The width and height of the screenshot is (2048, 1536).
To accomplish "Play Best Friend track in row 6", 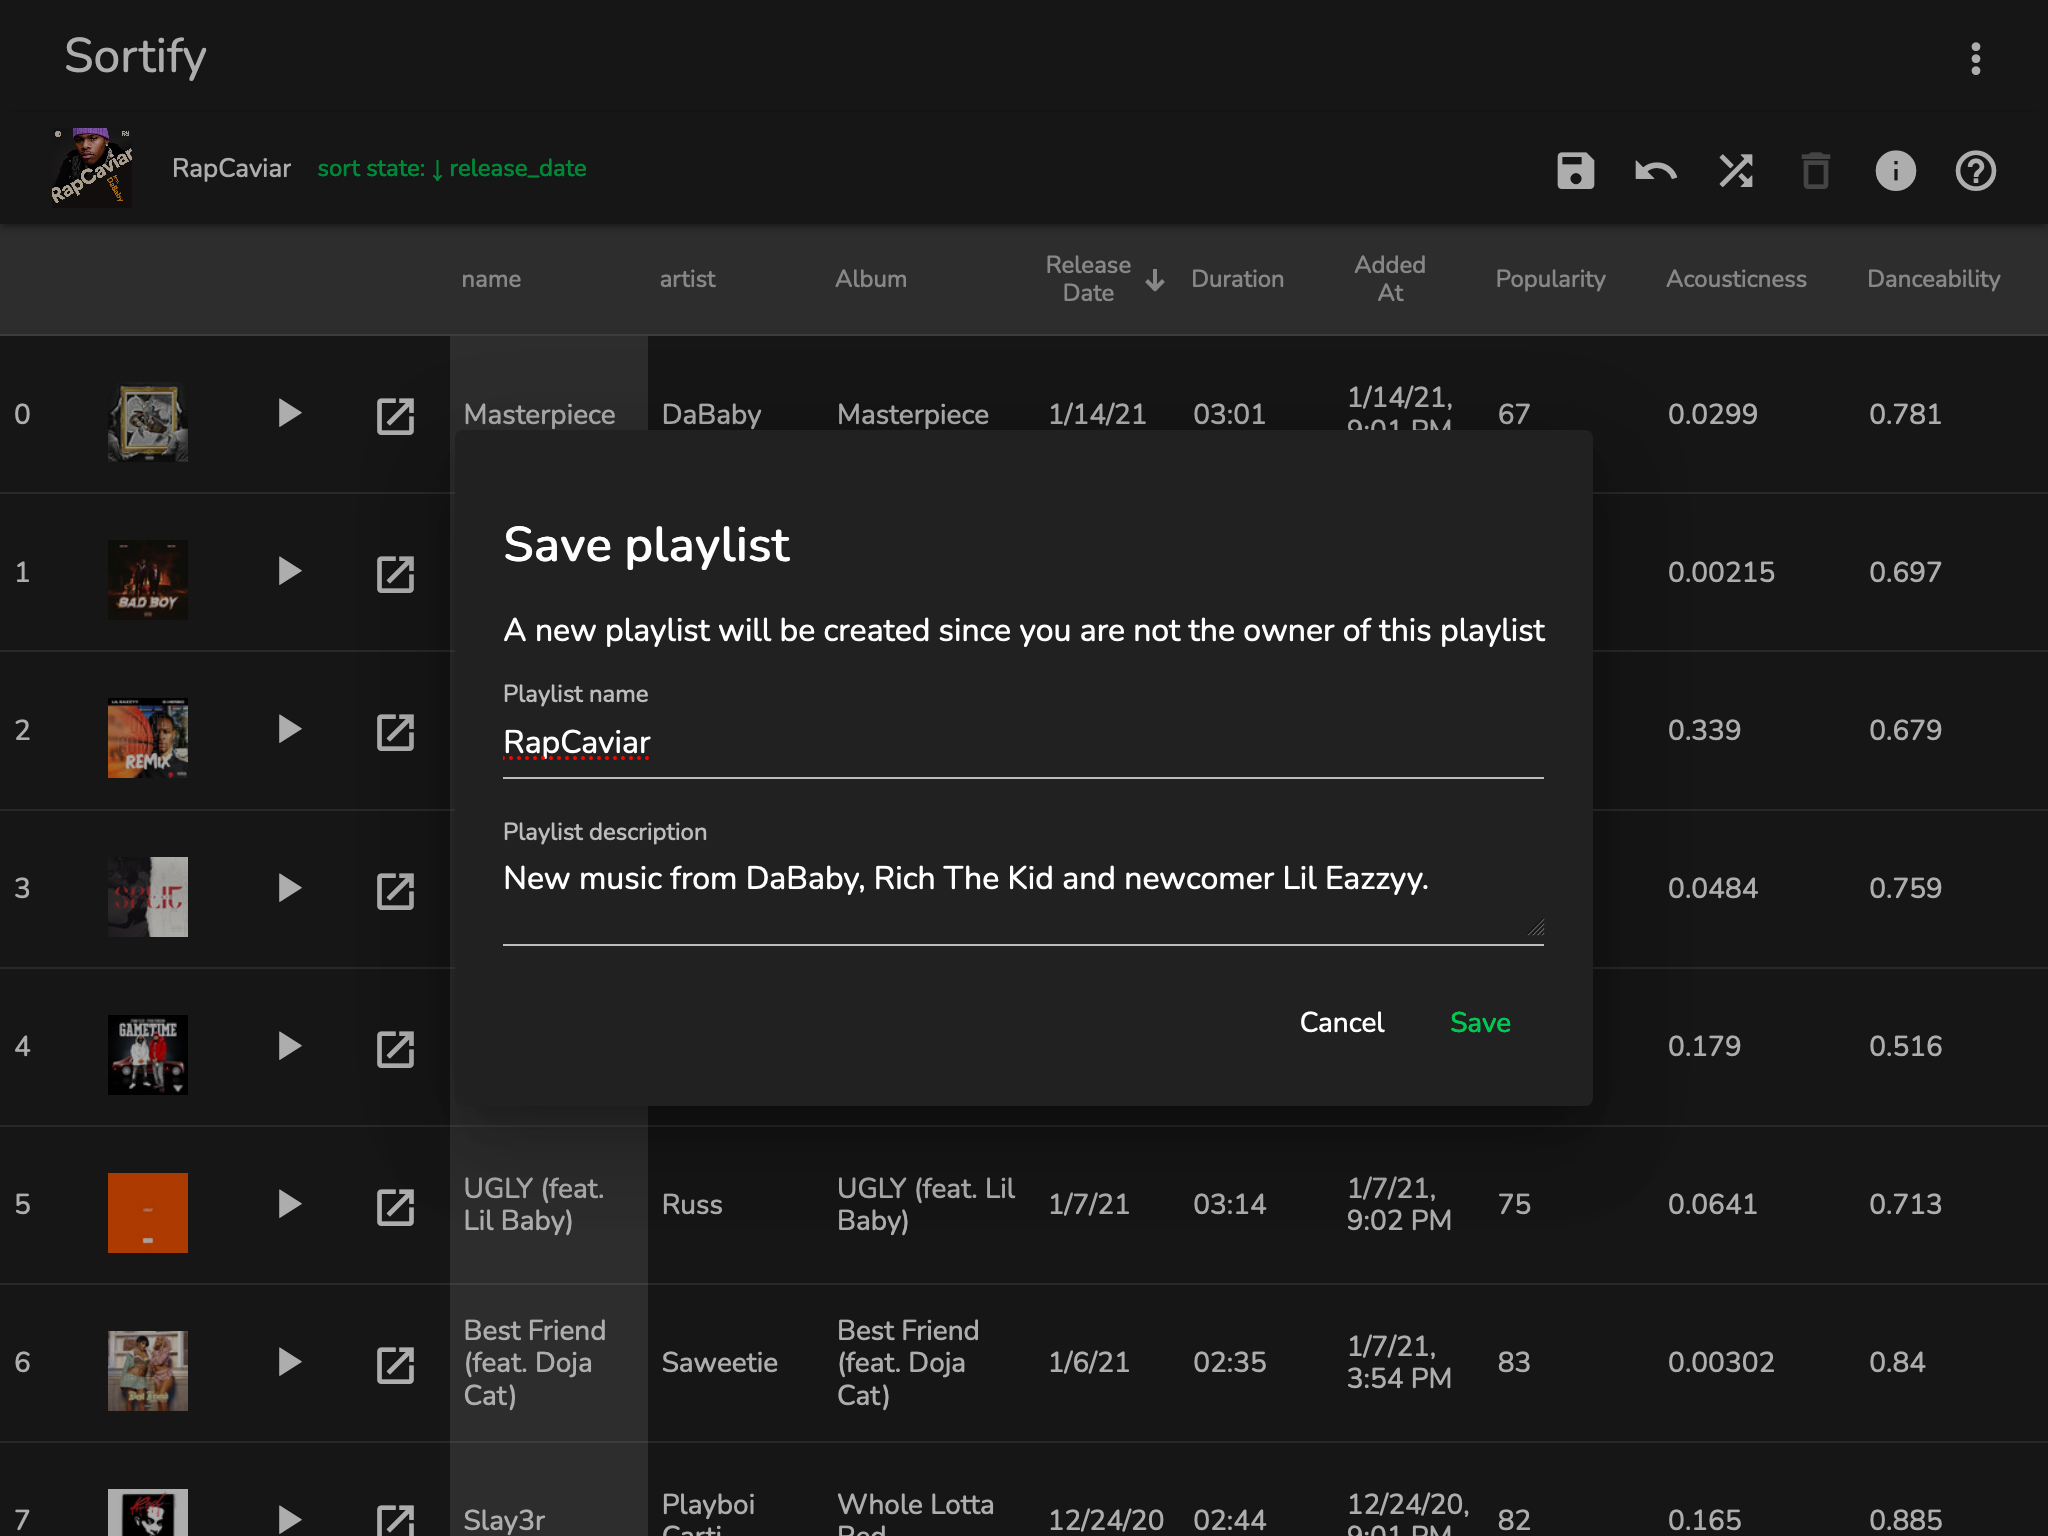I will point(289,1362).
